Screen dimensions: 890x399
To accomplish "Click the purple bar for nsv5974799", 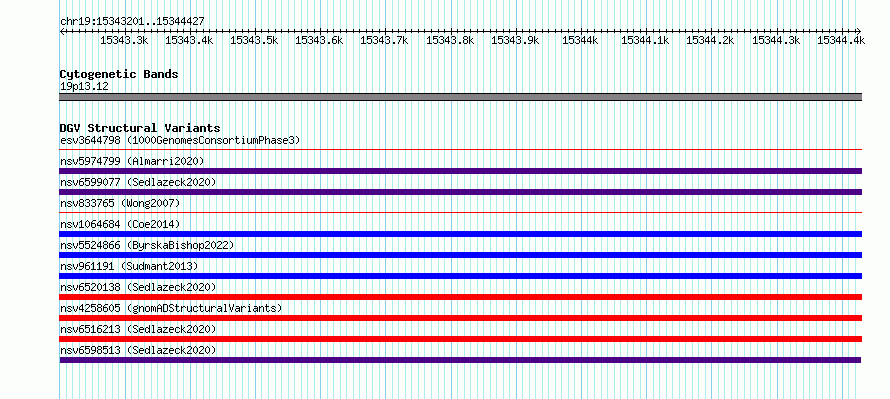I will (x=461, y=171).
